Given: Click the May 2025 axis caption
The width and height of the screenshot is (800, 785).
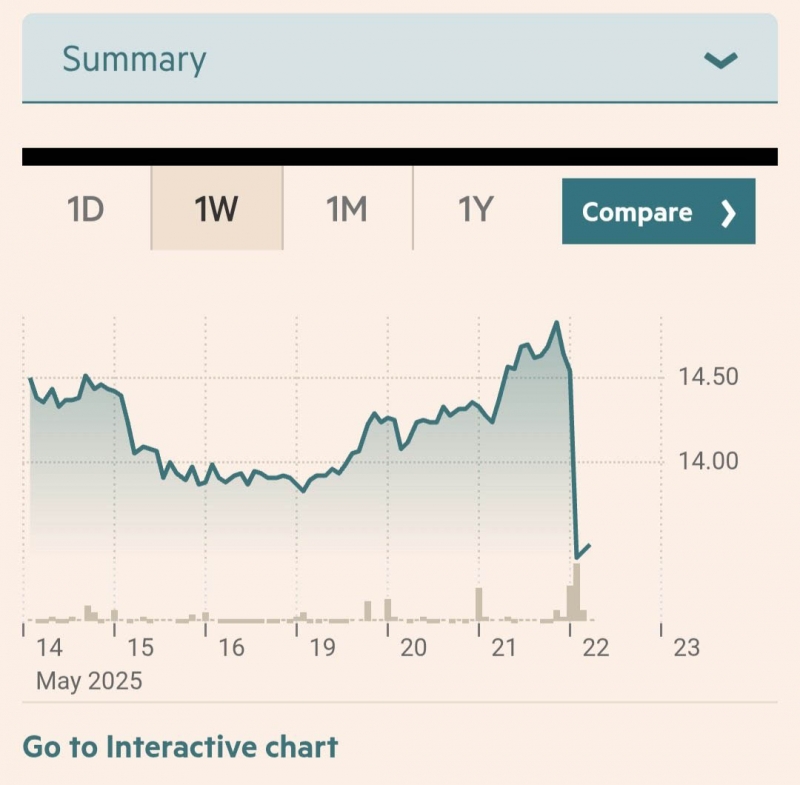Looking at the screenshot, I should [x=89, y=681].
